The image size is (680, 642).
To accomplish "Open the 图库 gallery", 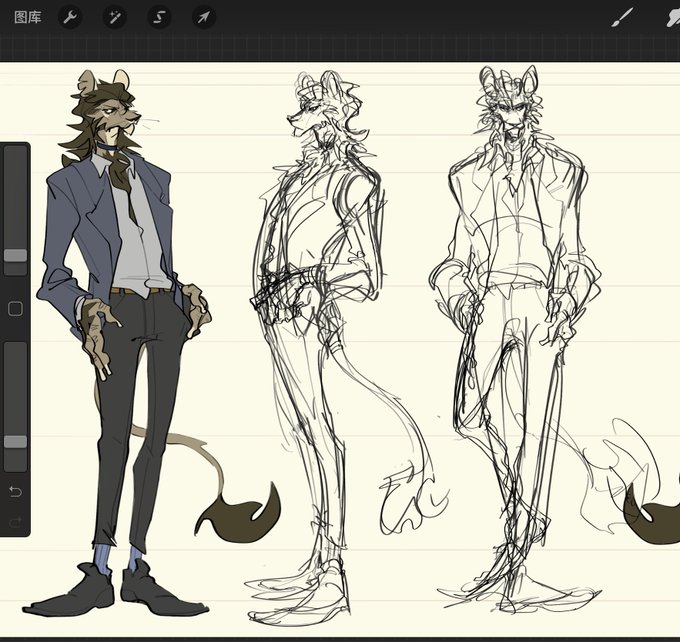I will [28, 17].
